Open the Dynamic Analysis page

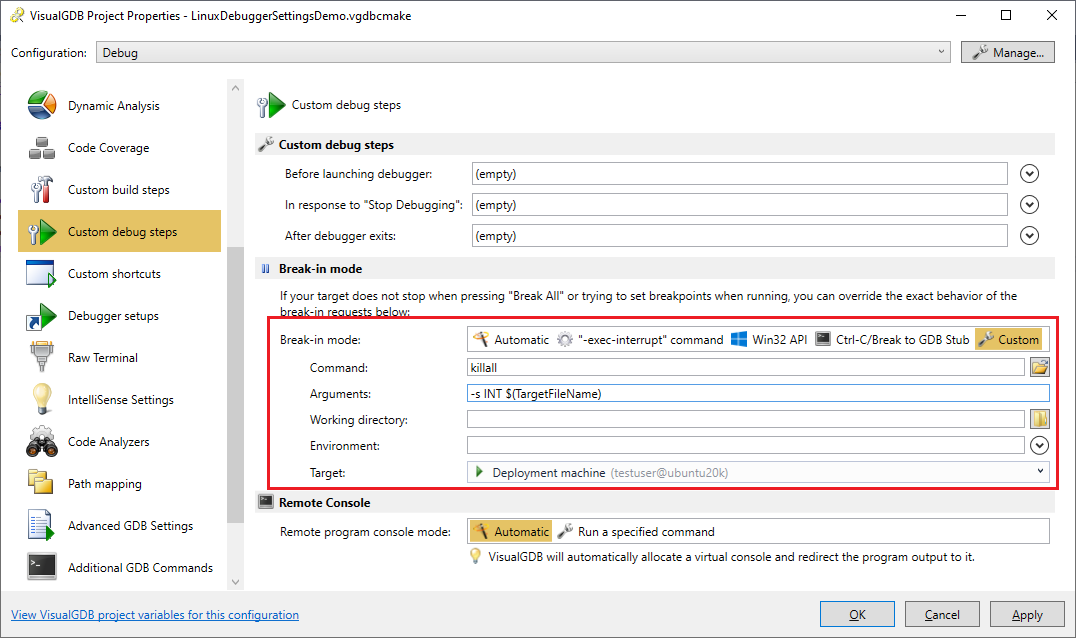[119, 105]
